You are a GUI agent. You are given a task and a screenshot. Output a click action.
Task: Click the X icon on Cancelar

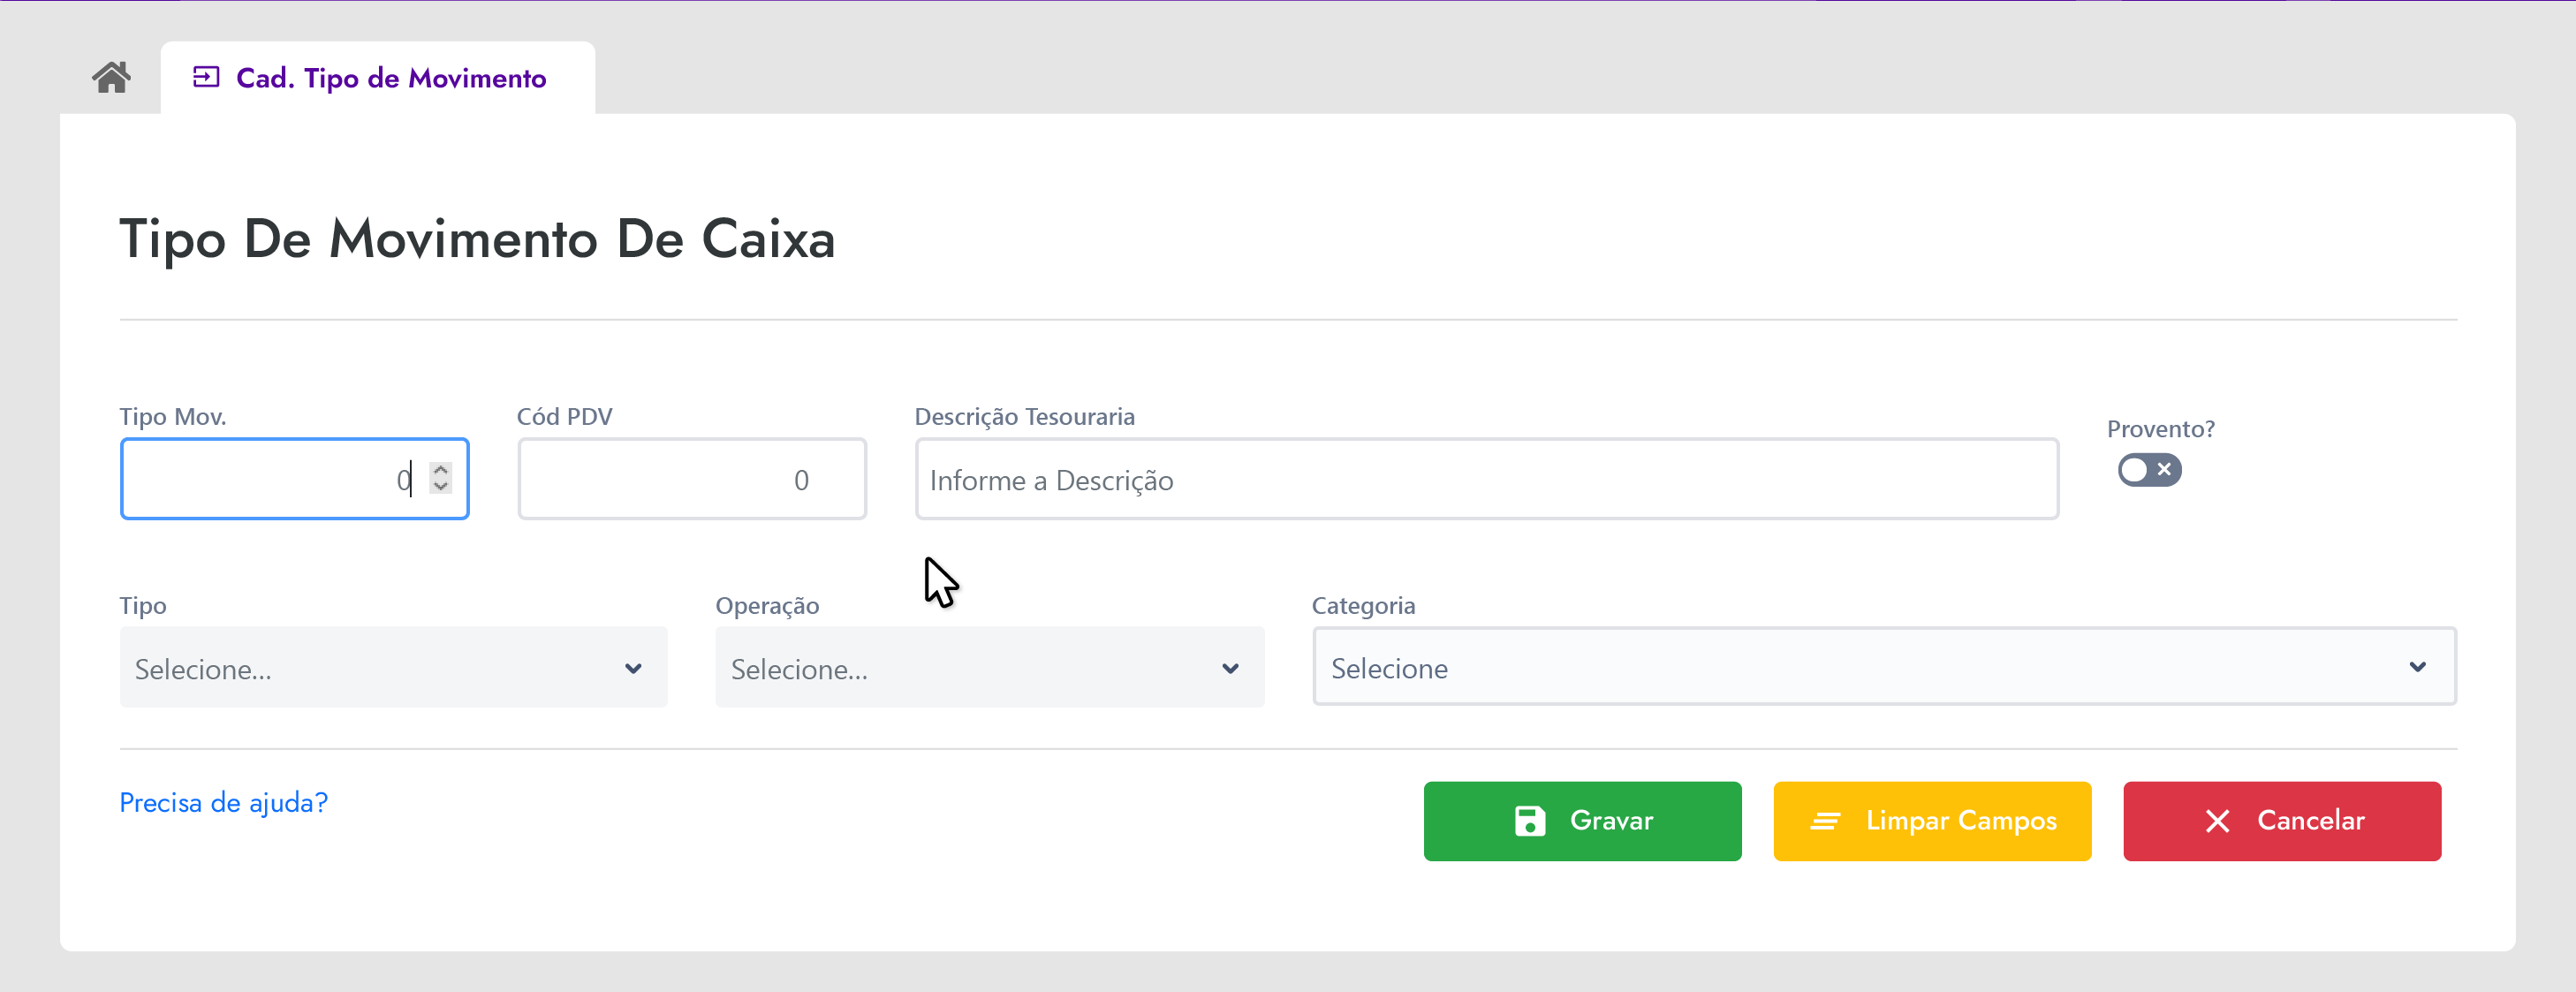point(2217,821)
